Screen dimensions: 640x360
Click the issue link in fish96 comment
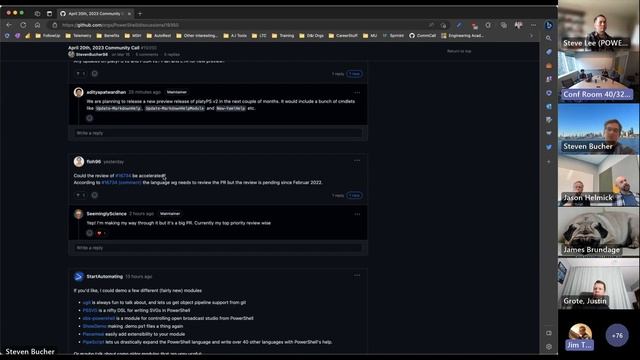tap(123, 176)
